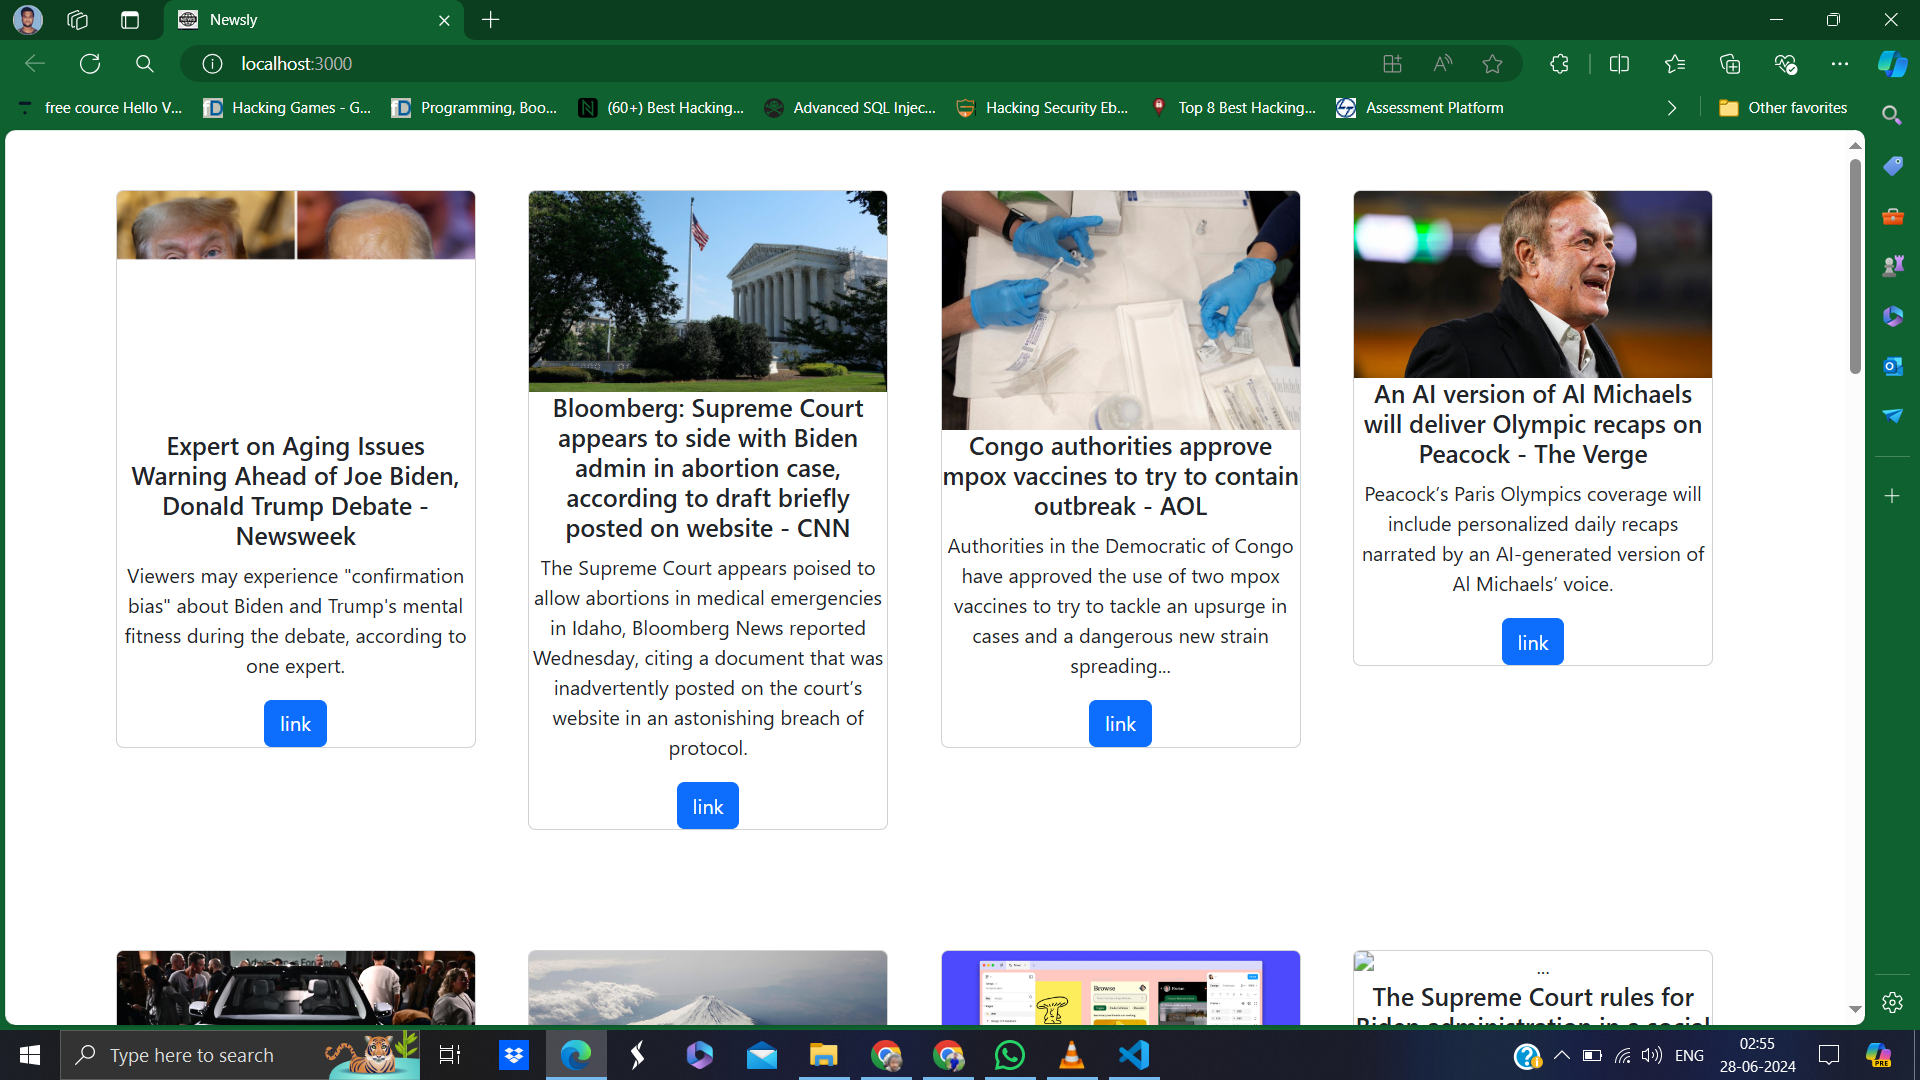The image size is (1920, 1080).
Task: Open the Split screen icon
Action: click(1619, 64)
